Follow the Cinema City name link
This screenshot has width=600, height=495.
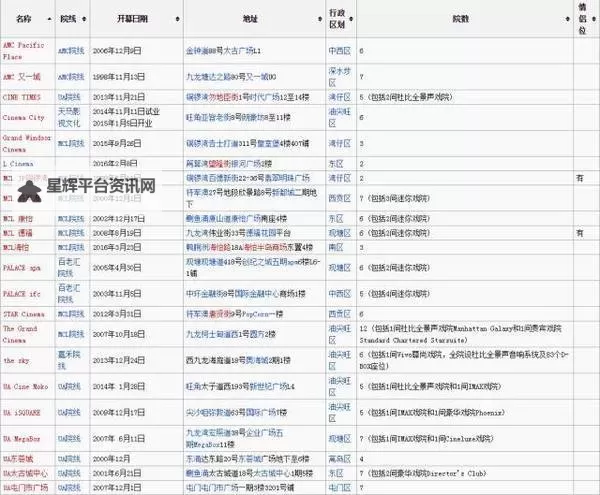[x=24, y=117]
